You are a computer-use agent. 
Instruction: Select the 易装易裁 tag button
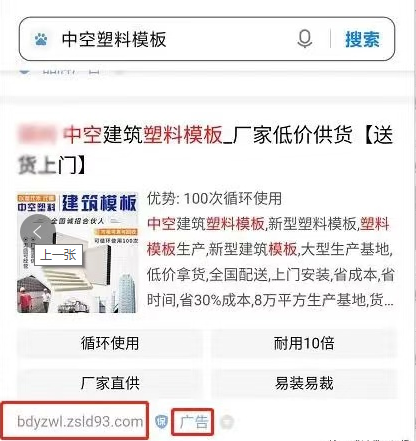click(304, 383)
